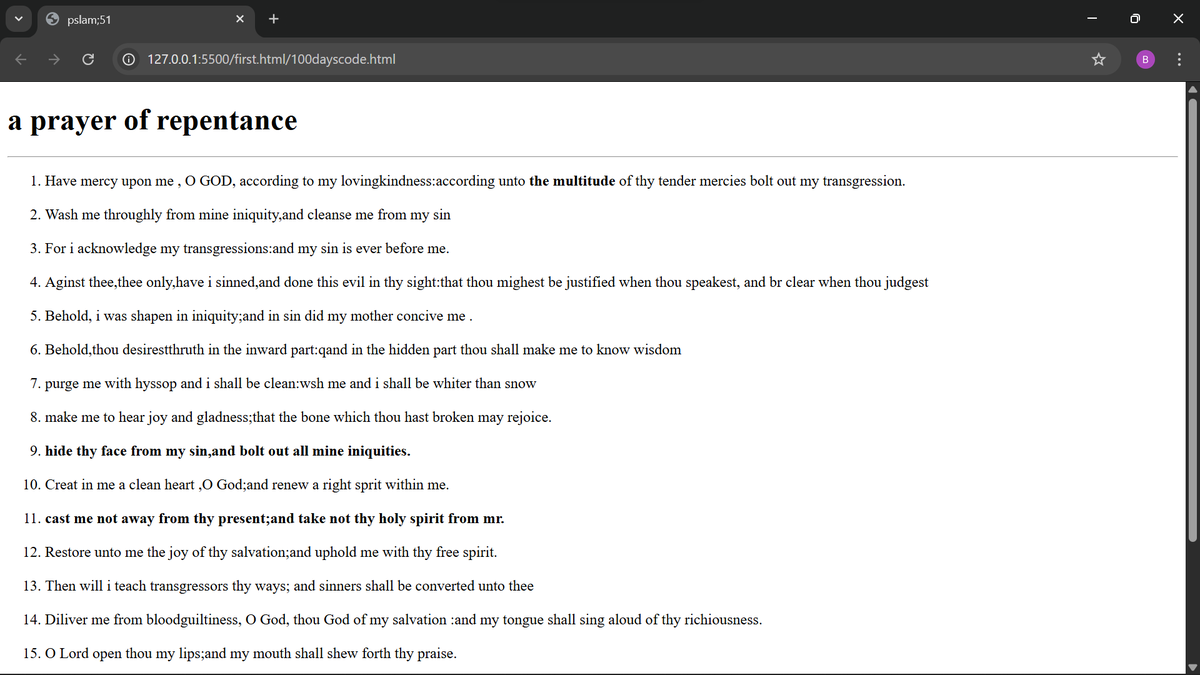
Task: Click the scrollbar up arrow
Action: tap(1191, 89)
